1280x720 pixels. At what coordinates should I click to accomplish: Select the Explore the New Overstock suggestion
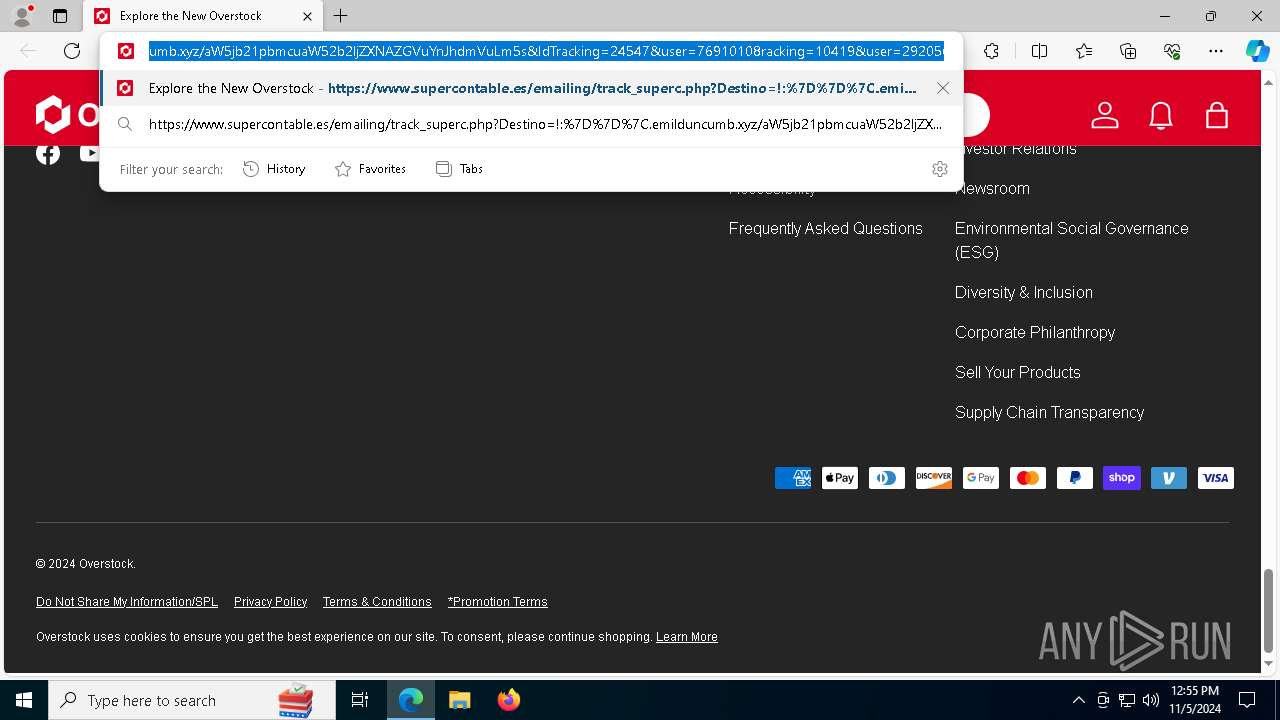[x=531, y=88]
